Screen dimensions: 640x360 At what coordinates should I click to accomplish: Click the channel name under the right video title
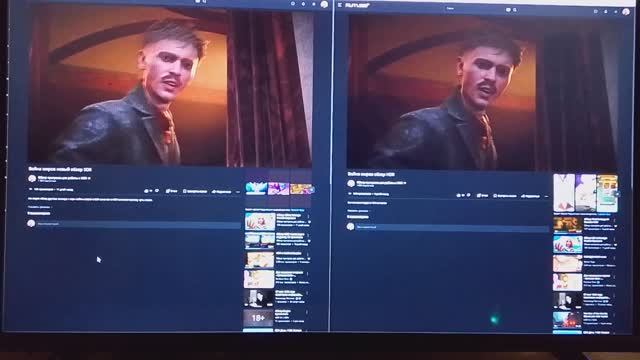click(381, 182)
